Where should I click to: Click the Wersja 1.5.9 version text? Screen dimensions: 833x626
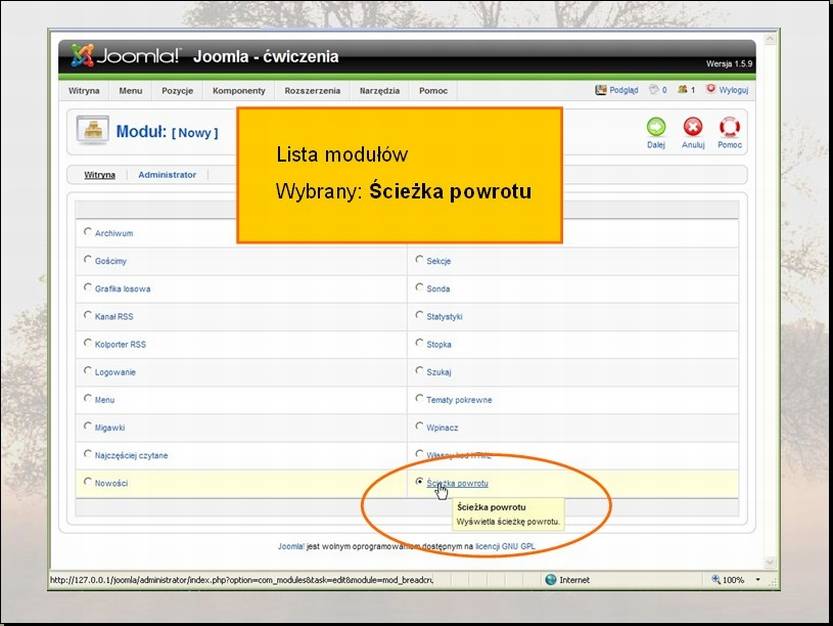pyautogui.click(x=729, y=64)
